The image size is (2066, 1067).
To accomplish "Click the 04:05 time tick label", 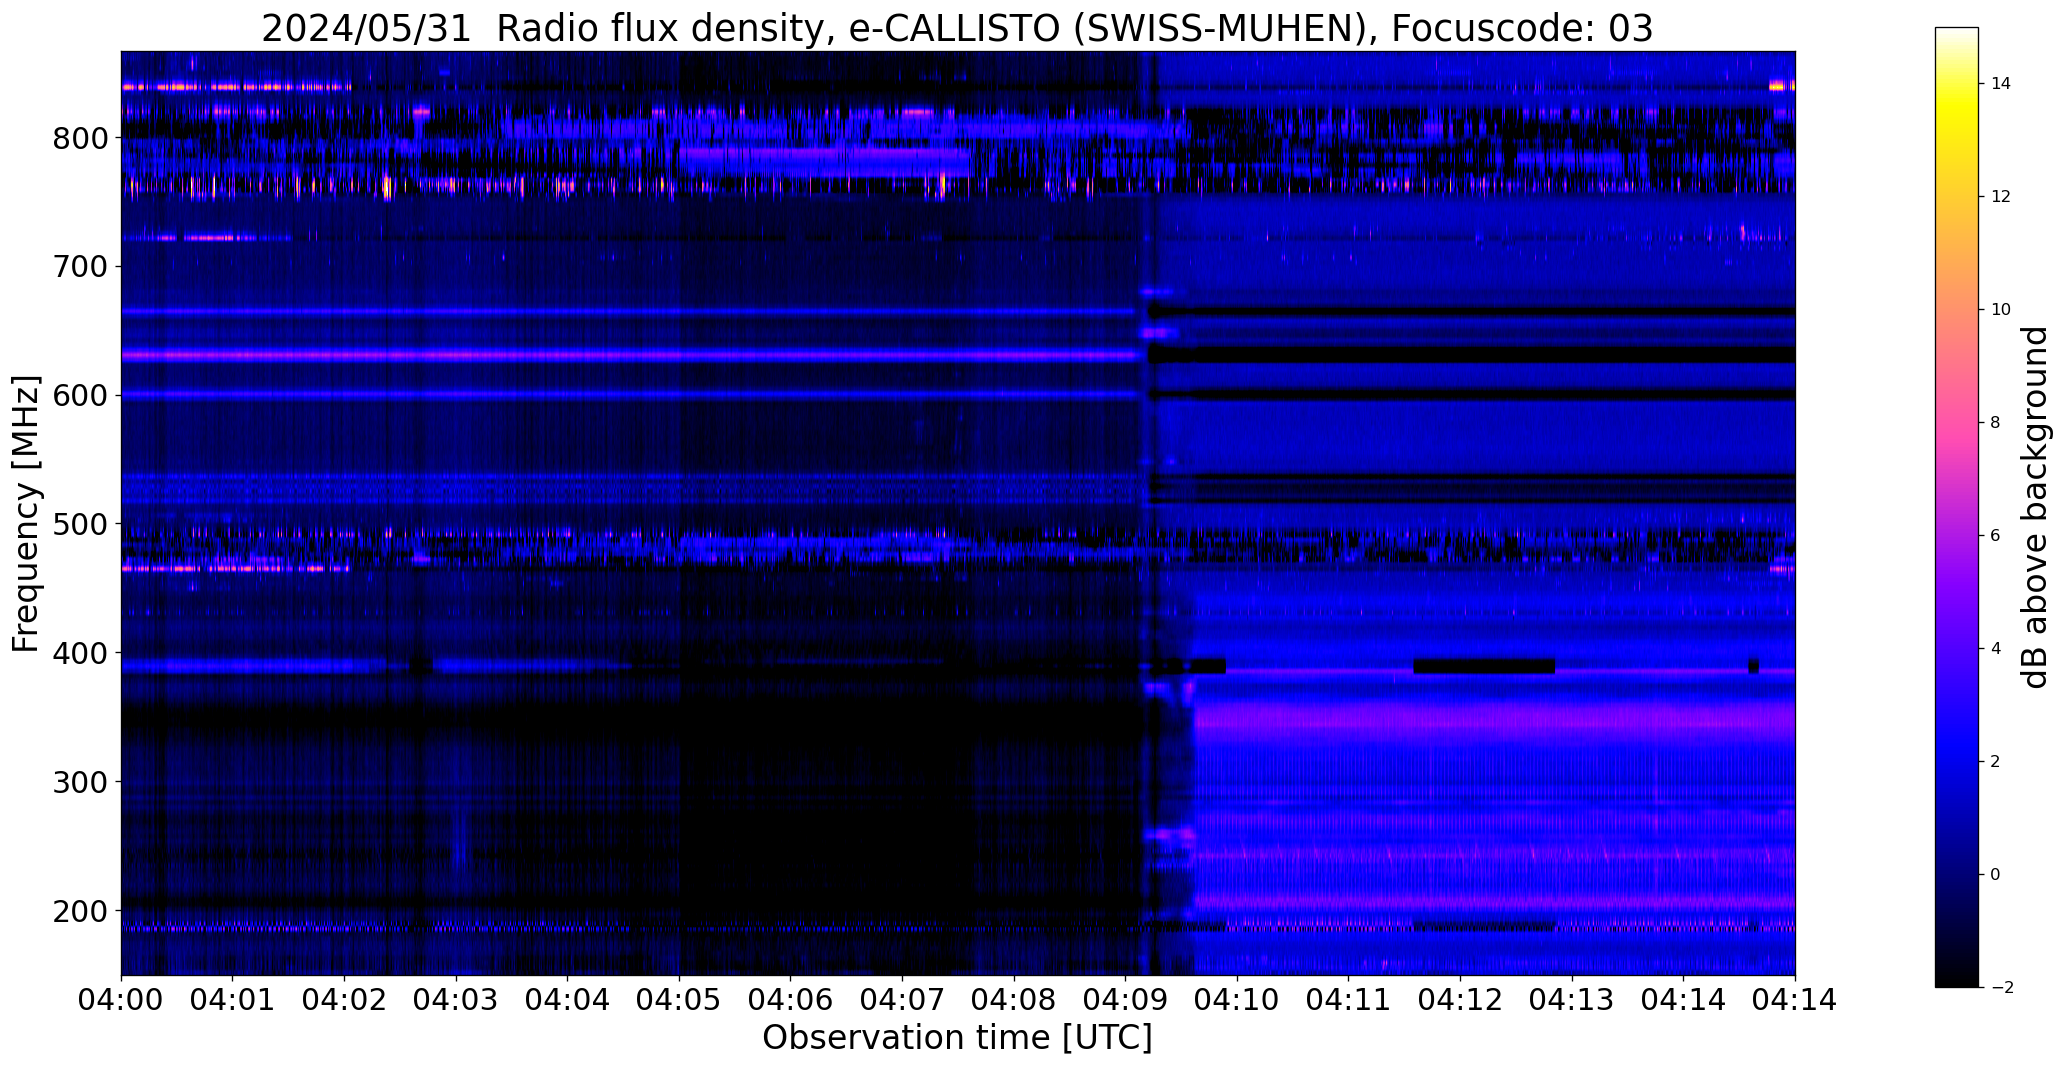I will point(679,1000).
